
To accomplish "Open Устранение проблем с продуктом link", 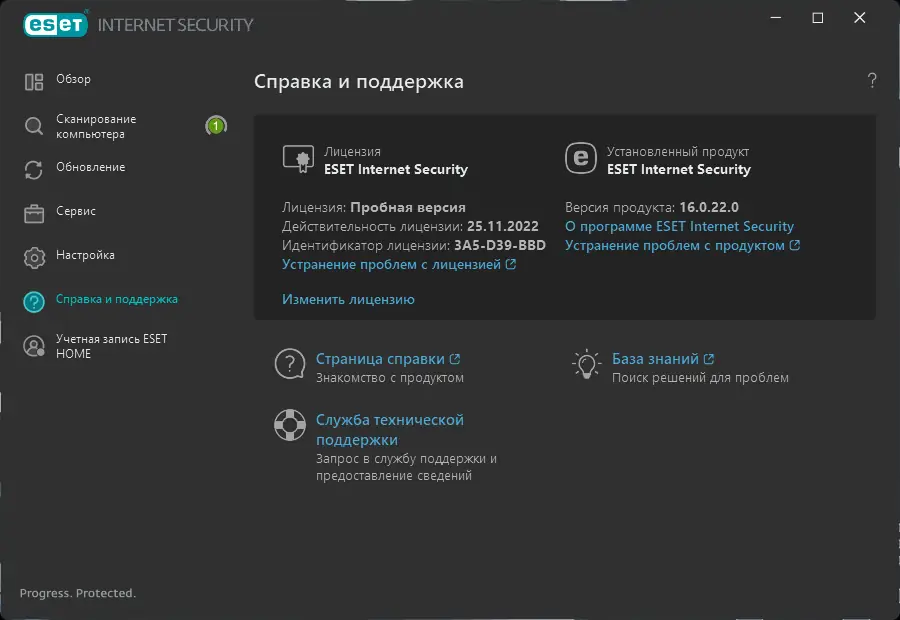I will pos(675,246).
